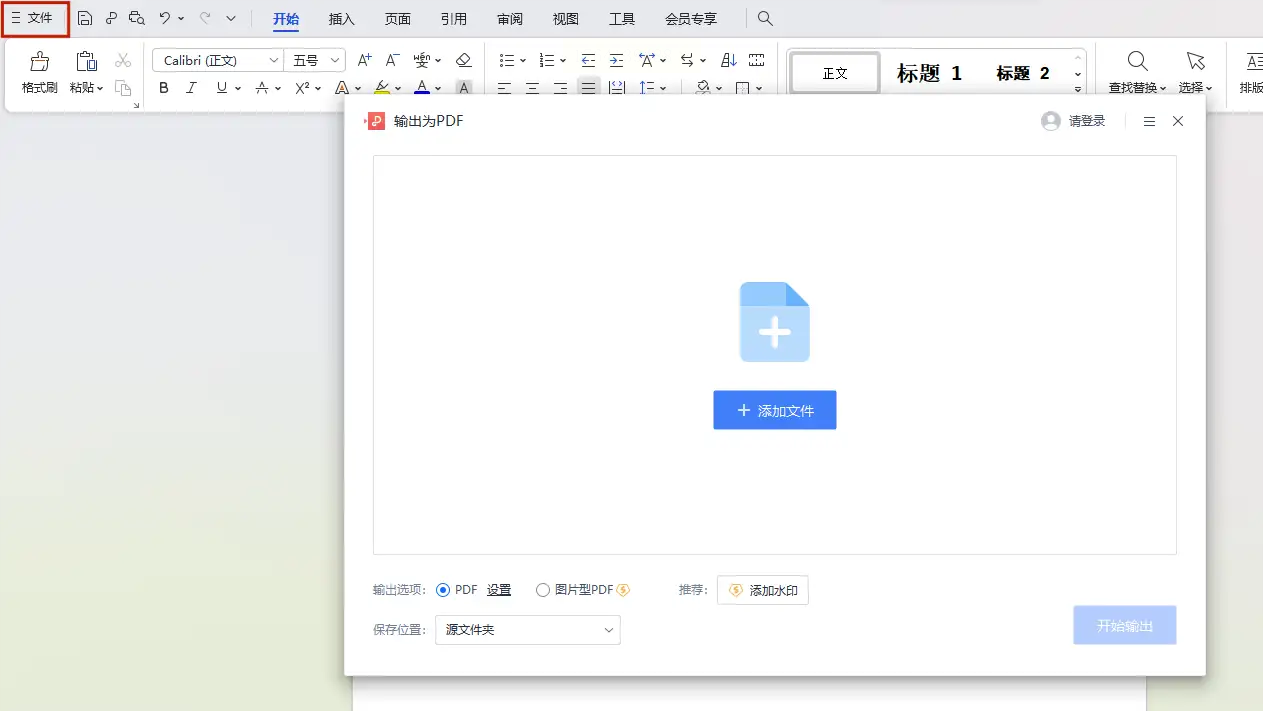Expand the 保存位置 源文件夹 dropdown
The width and height of the screenshot is (1263, 711).
(x=528, y=630)
